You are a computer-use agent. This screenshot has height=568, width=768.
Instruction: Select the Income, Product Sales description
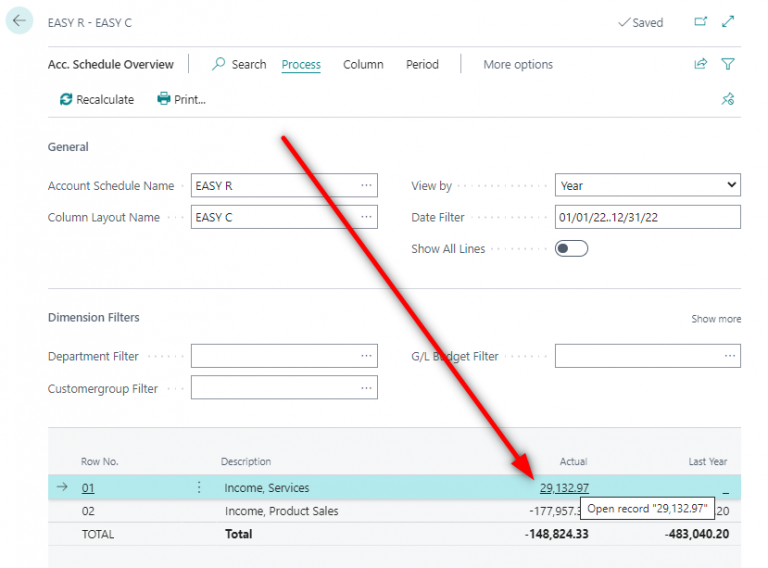tap(282, 511)
